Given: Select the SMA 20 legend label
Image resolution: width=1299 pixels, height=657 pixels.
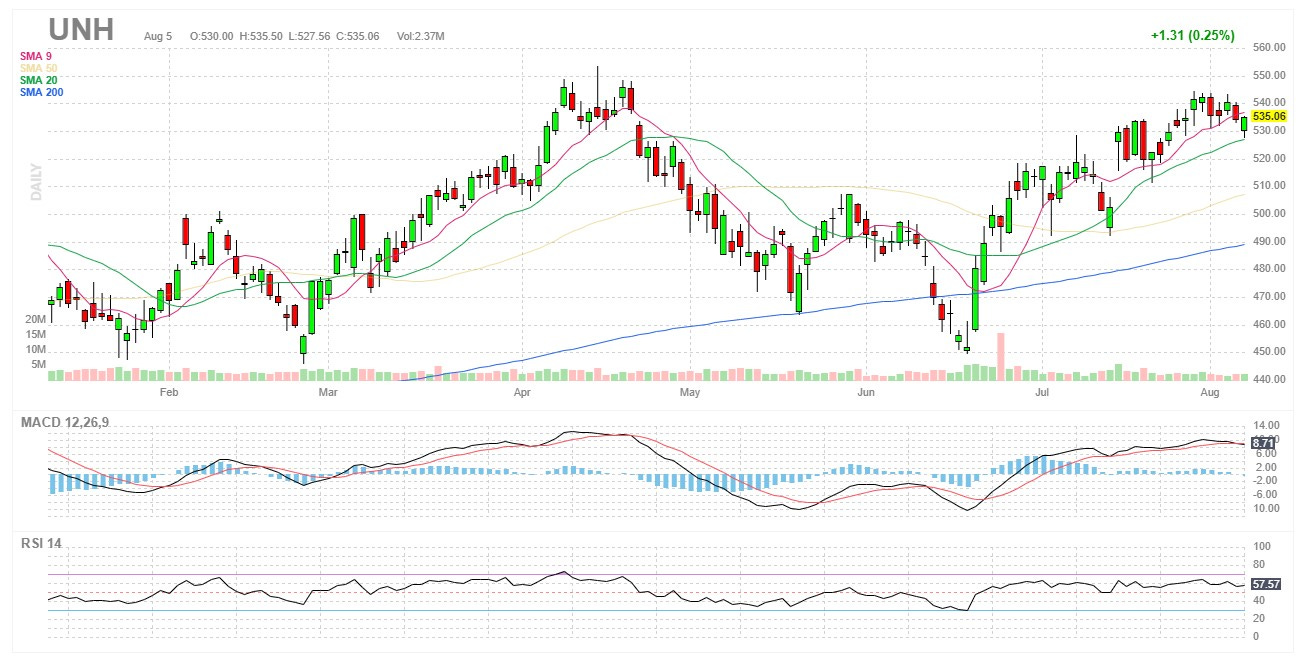Looking at the screenshot, I should (38, 79).
